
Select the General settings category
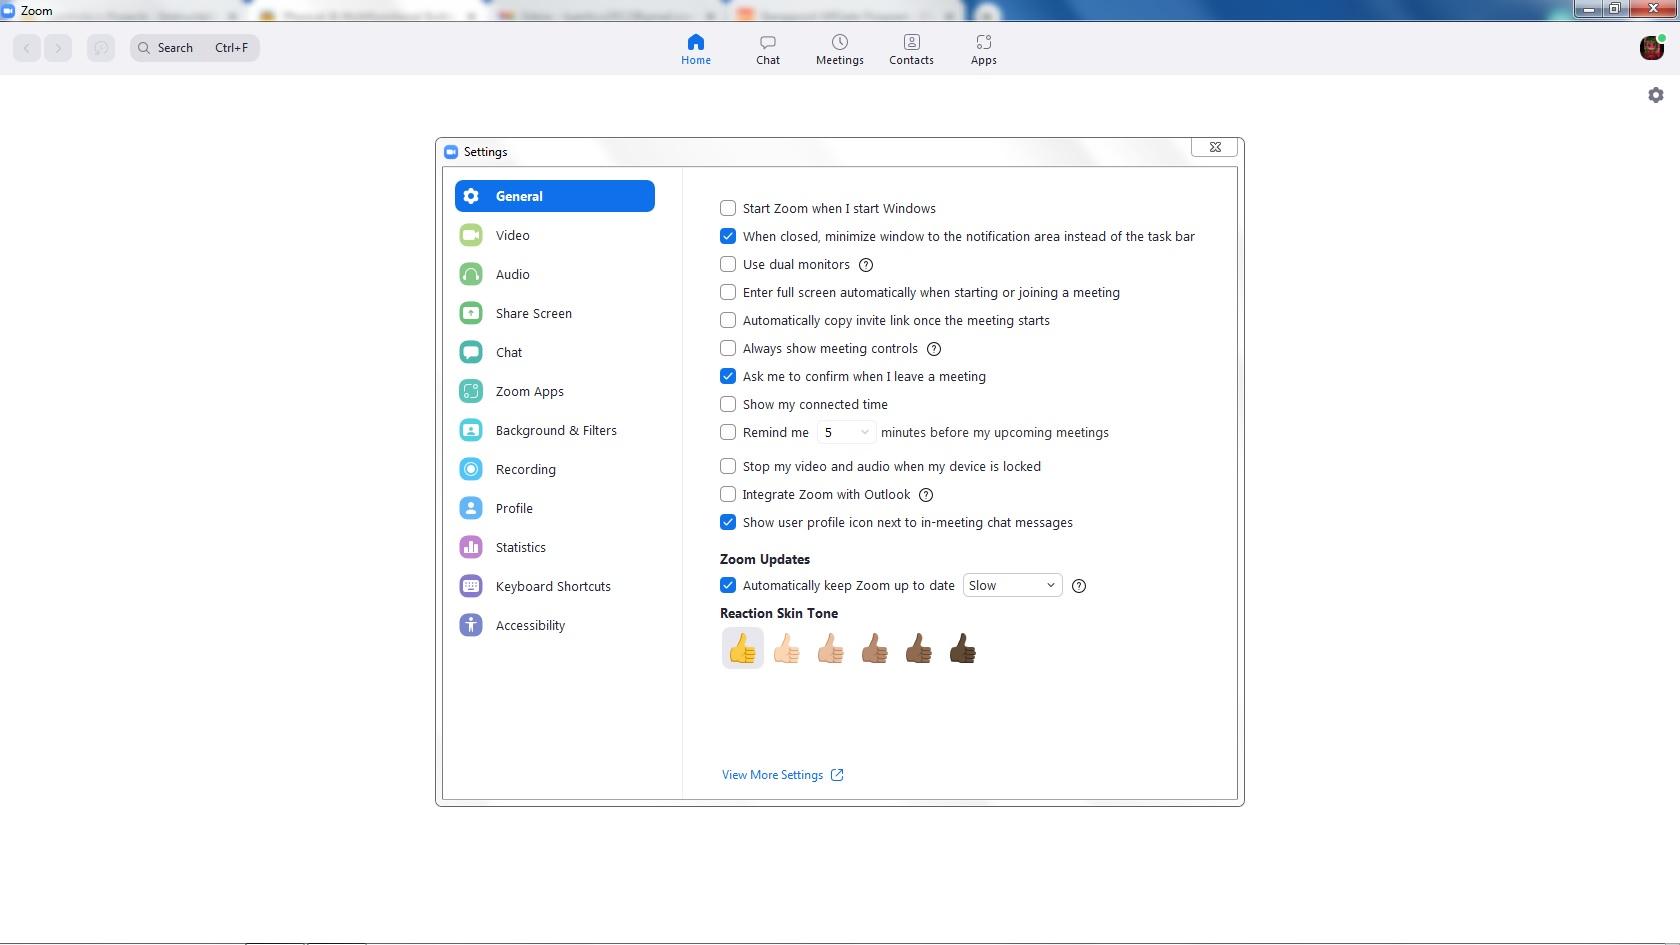point(555,196)
